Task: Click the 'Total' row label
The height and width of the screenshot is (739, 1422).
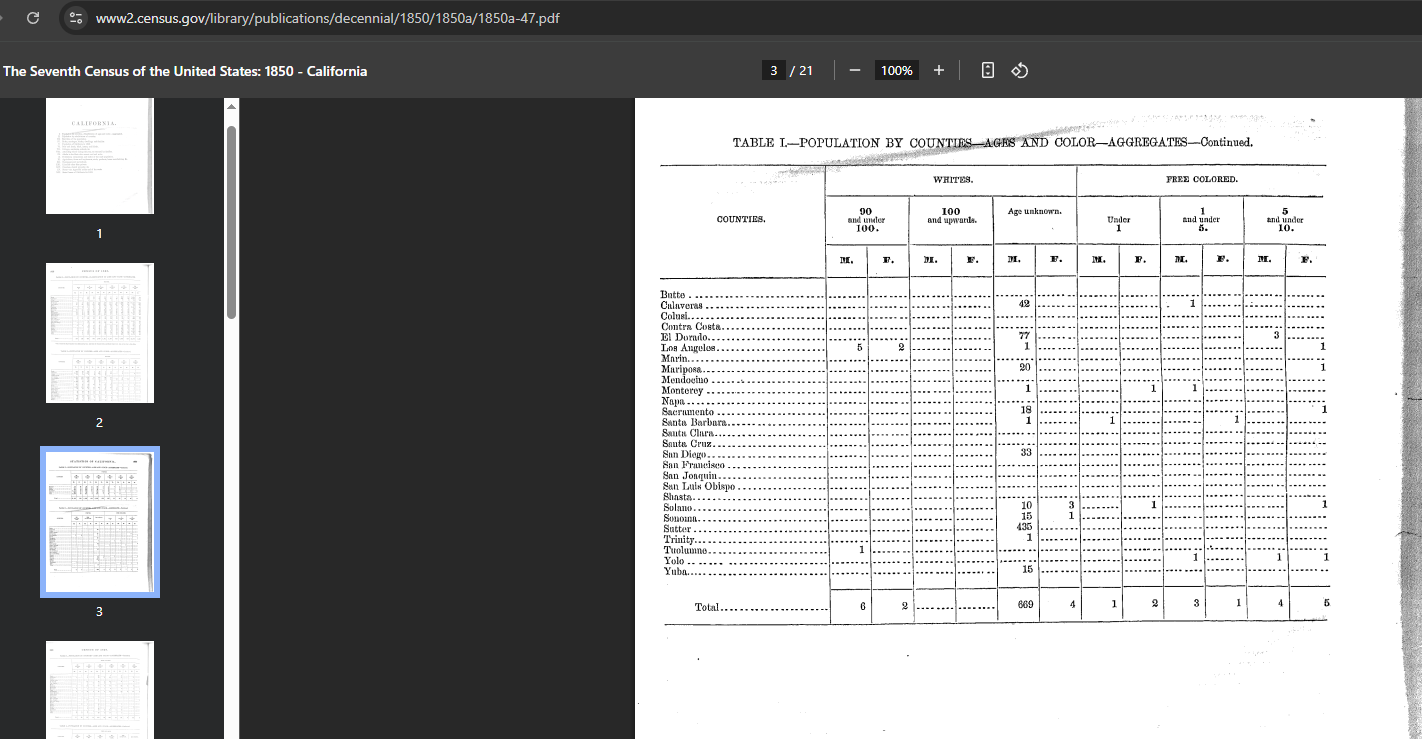Action: (707, 607)
